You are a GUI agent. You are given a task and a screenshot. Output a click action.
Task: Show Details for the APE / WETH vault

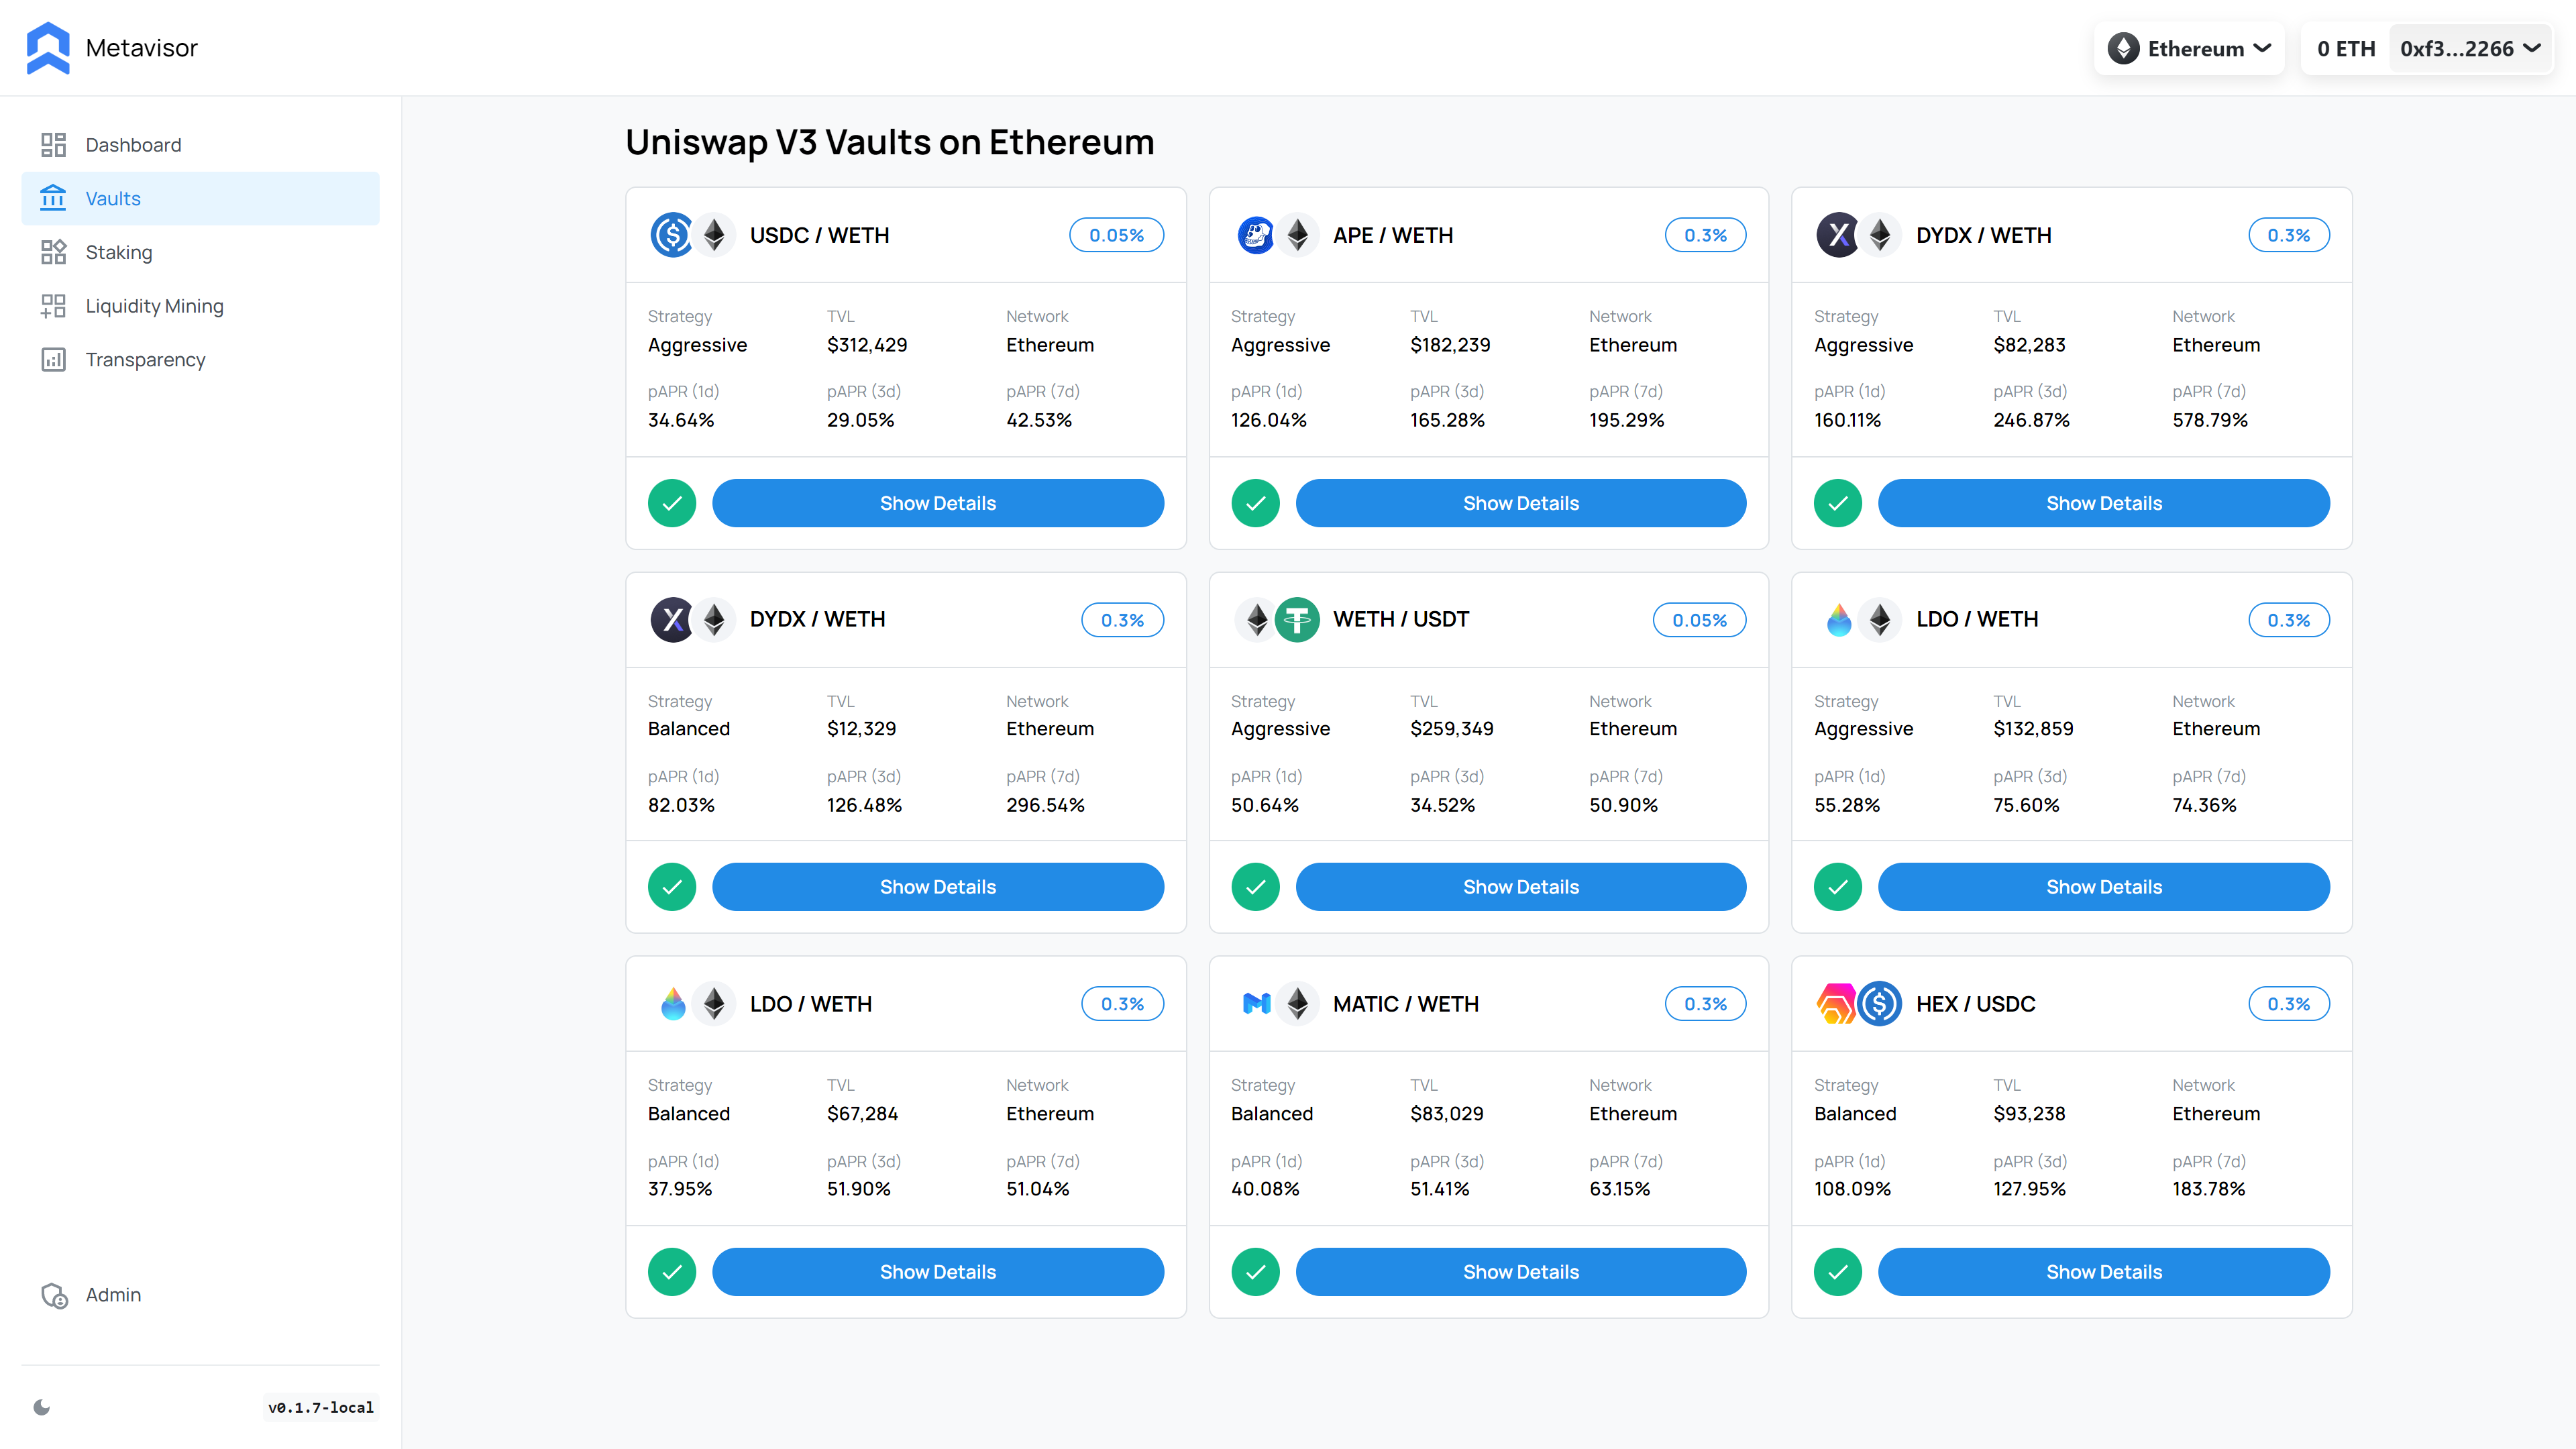tap(1521, 503)
